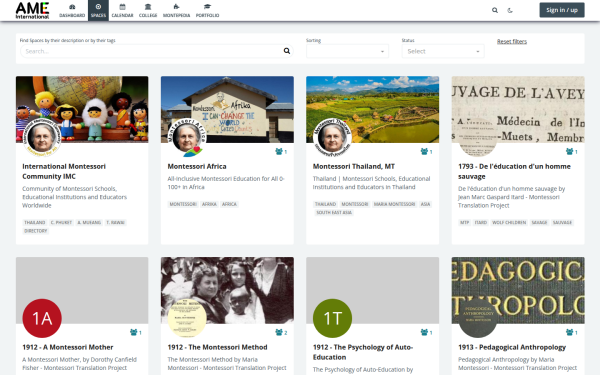Click the Reset filters link
This screenshot has height=375, width=600.
pos(512,41)
